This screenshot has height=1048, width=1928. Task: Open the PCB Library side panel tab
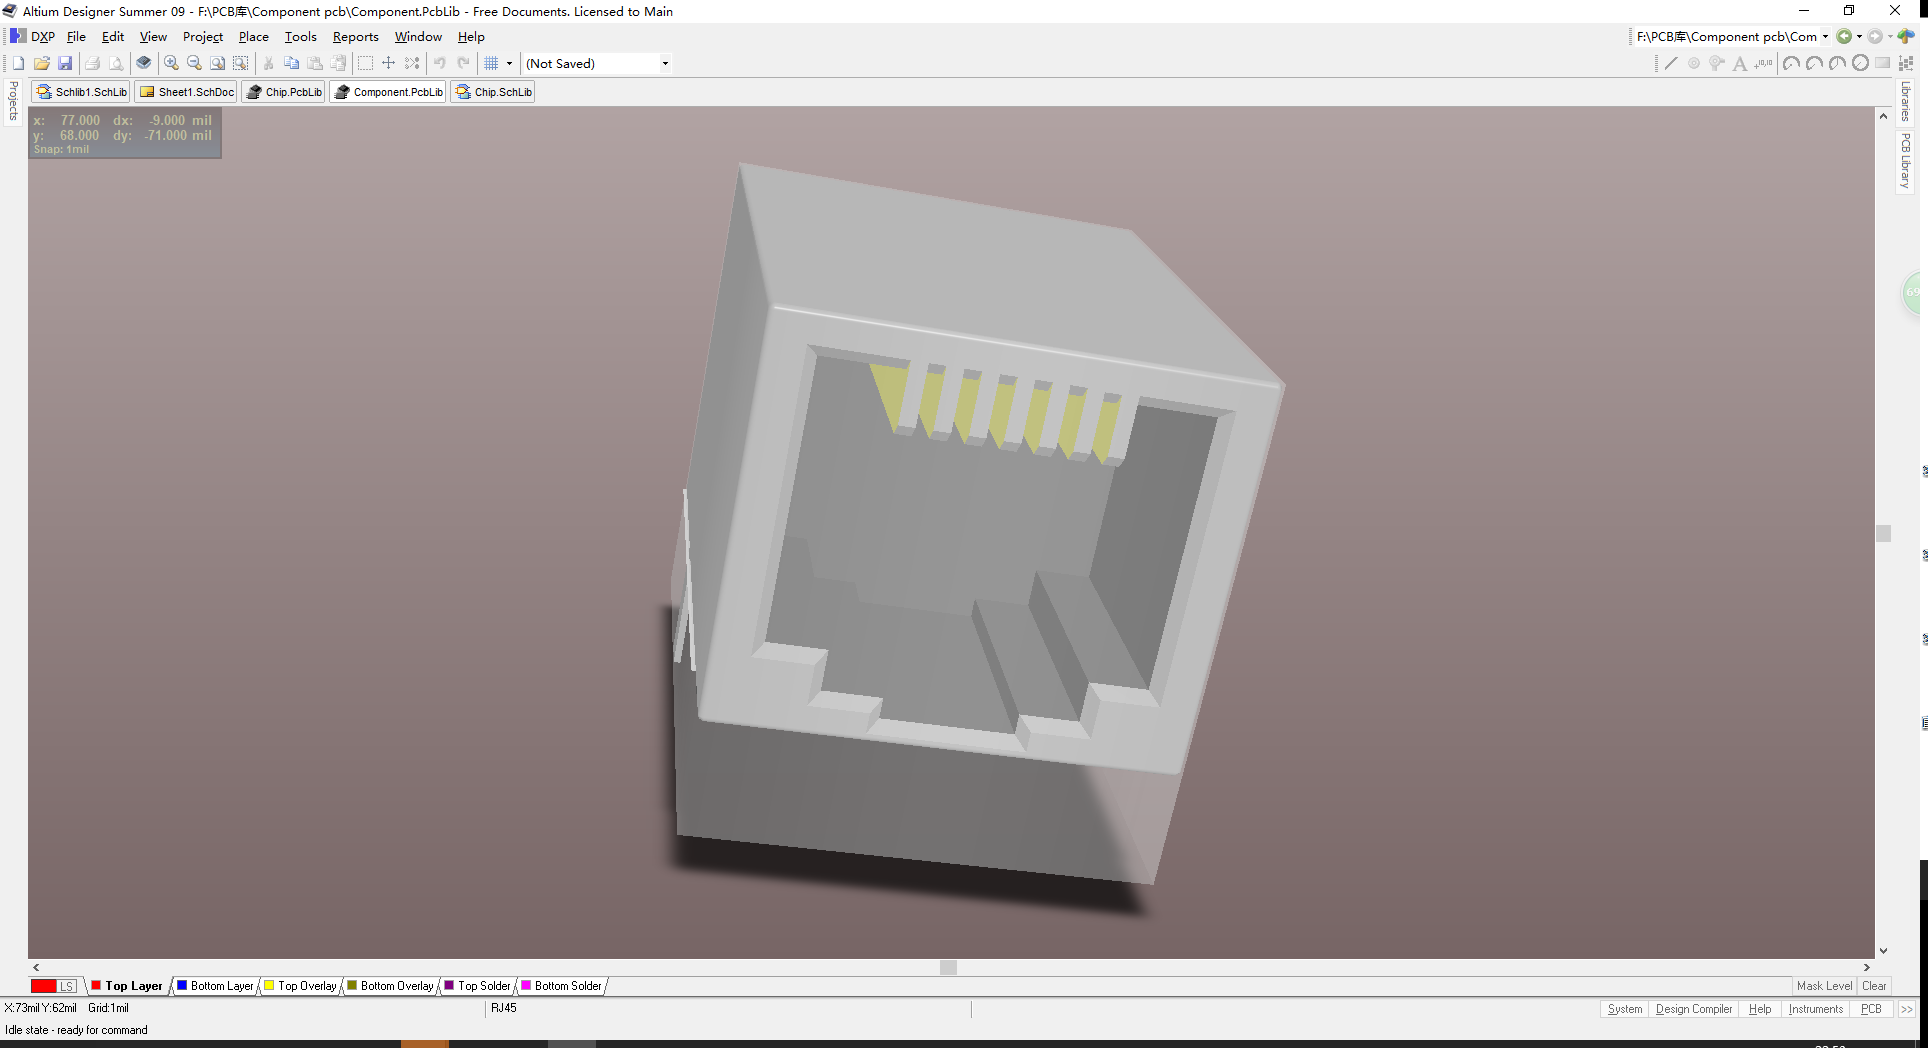point(1905,161)
